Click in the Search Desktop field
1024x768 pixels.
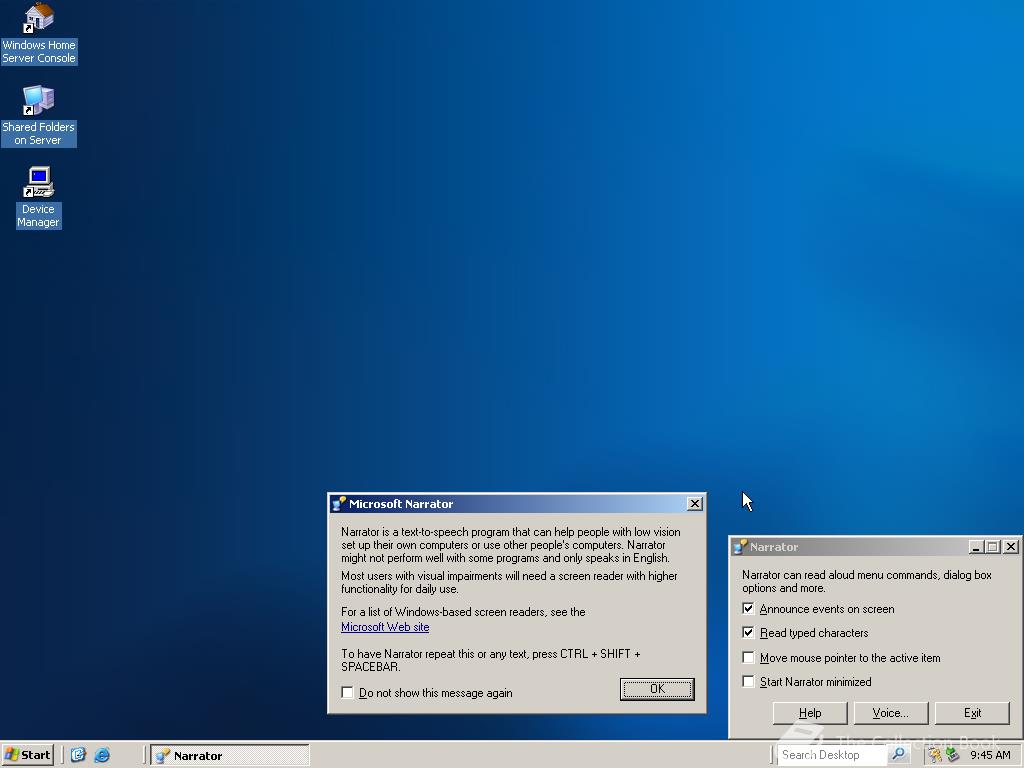pos(833,755)
